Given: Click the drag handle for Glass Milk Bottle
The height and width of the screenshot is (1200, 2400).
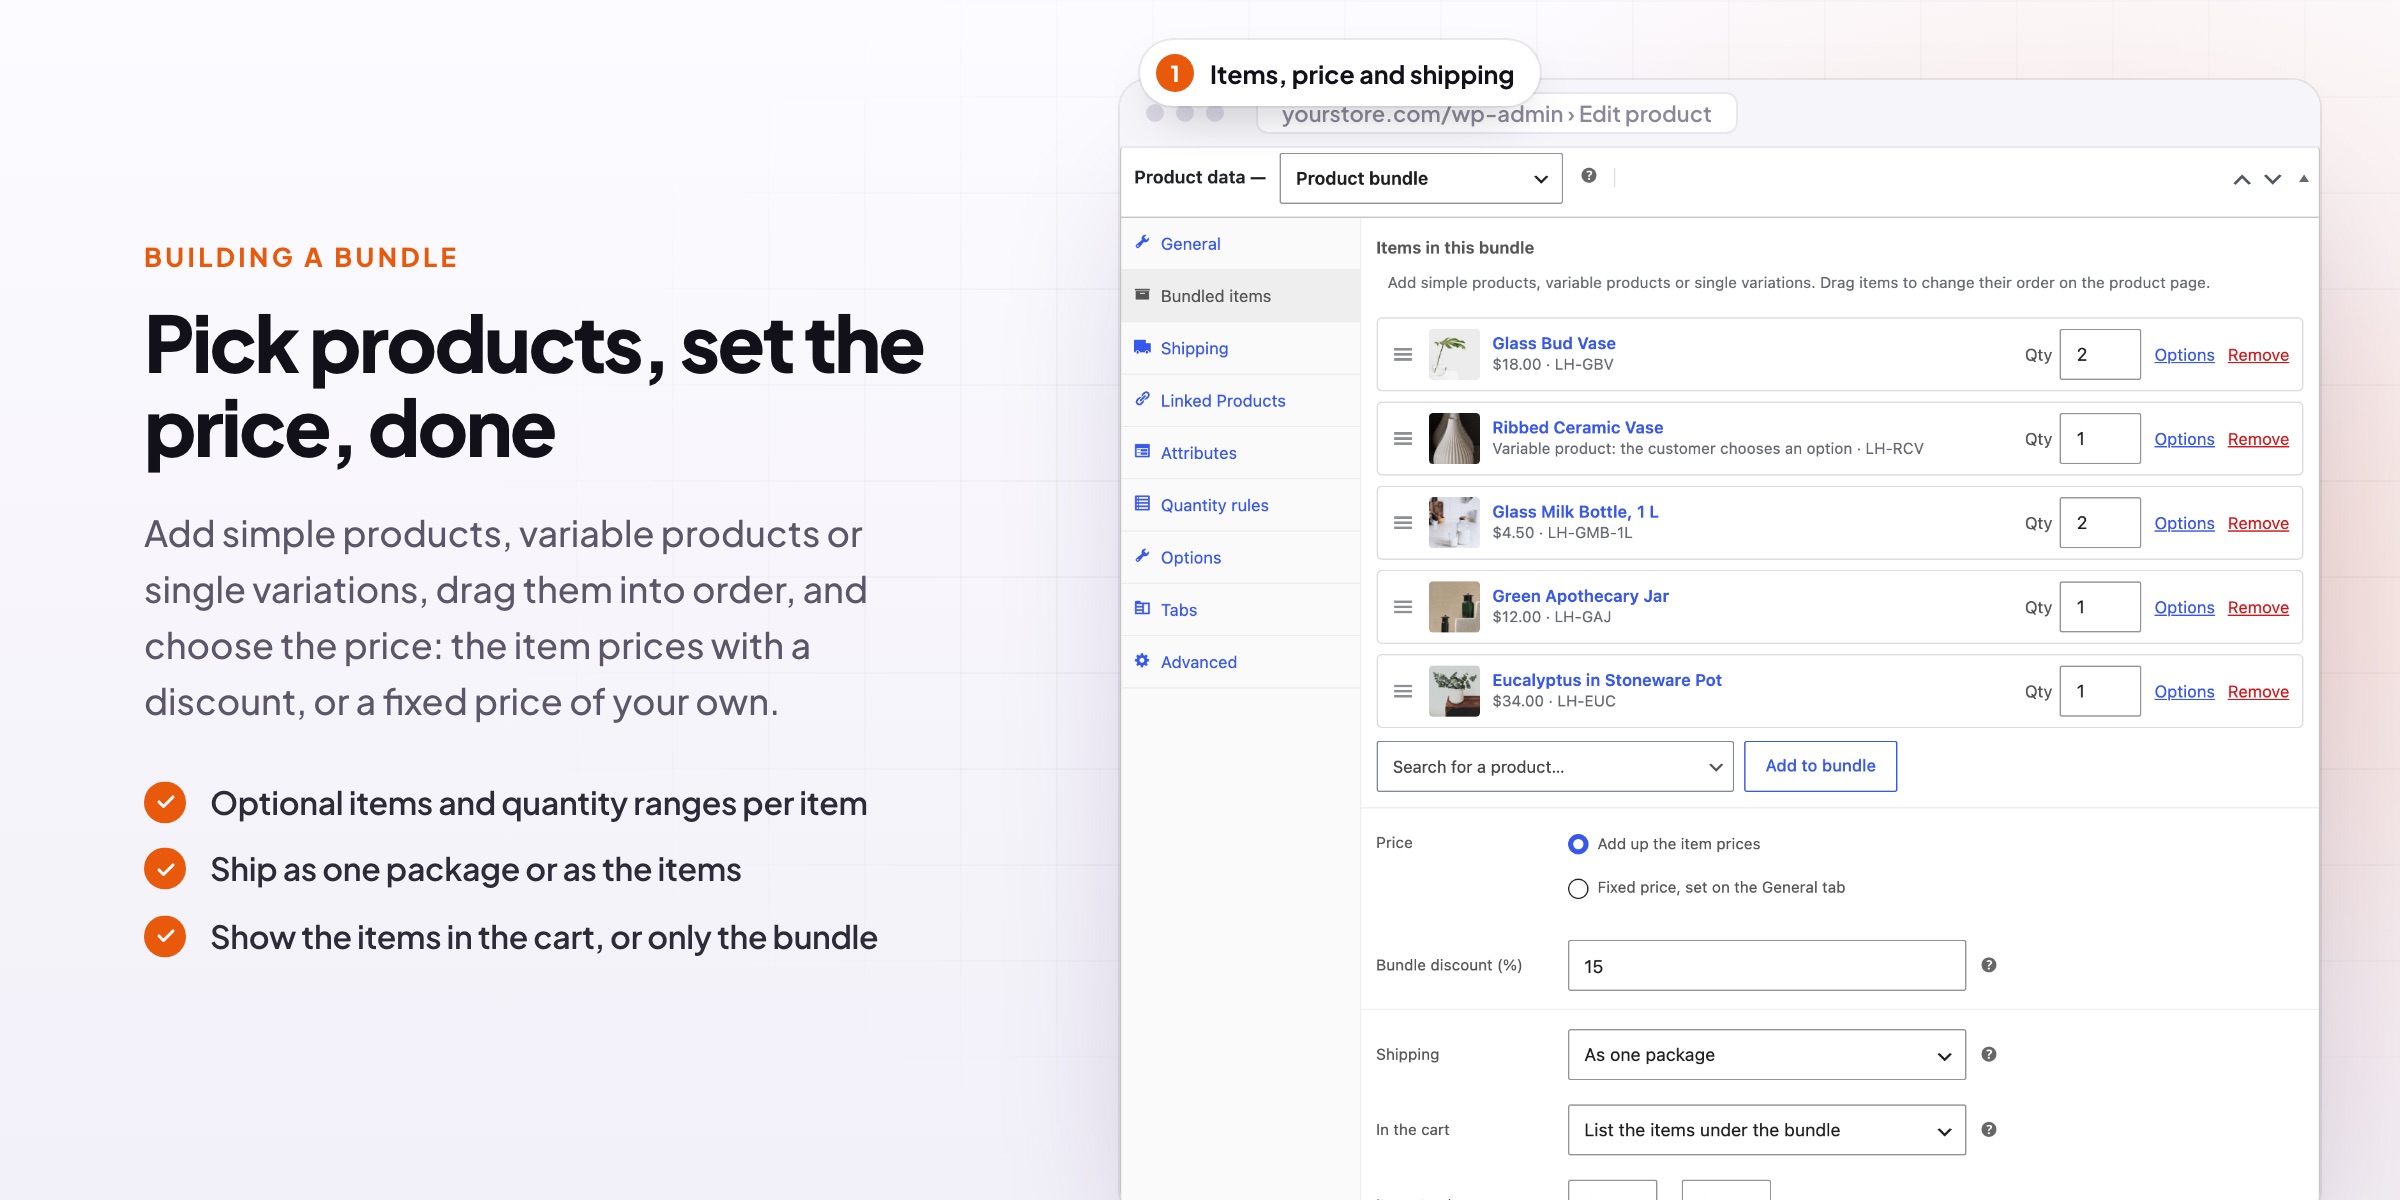Looking at the screenshot, I should click(x=1403, y=523).
